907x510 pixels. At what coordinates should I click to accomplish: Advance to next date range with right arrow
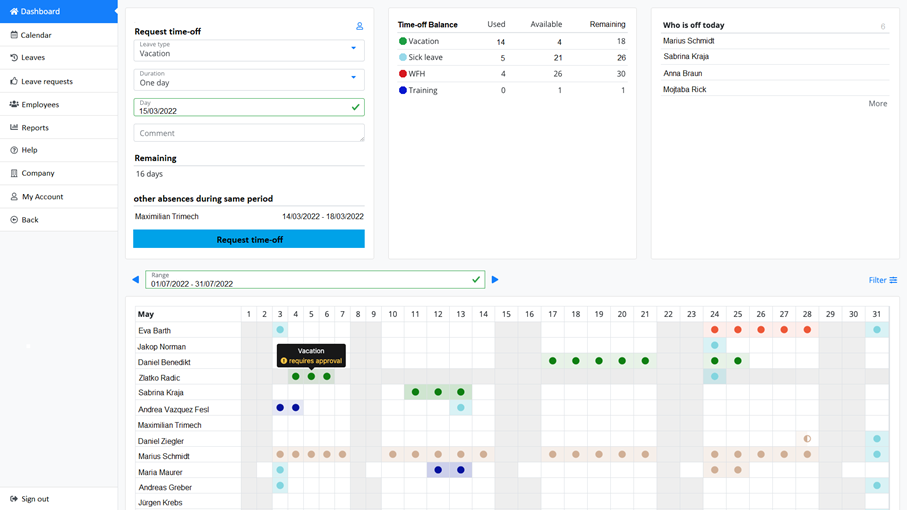pyautogui.click(x=495, y=280)
